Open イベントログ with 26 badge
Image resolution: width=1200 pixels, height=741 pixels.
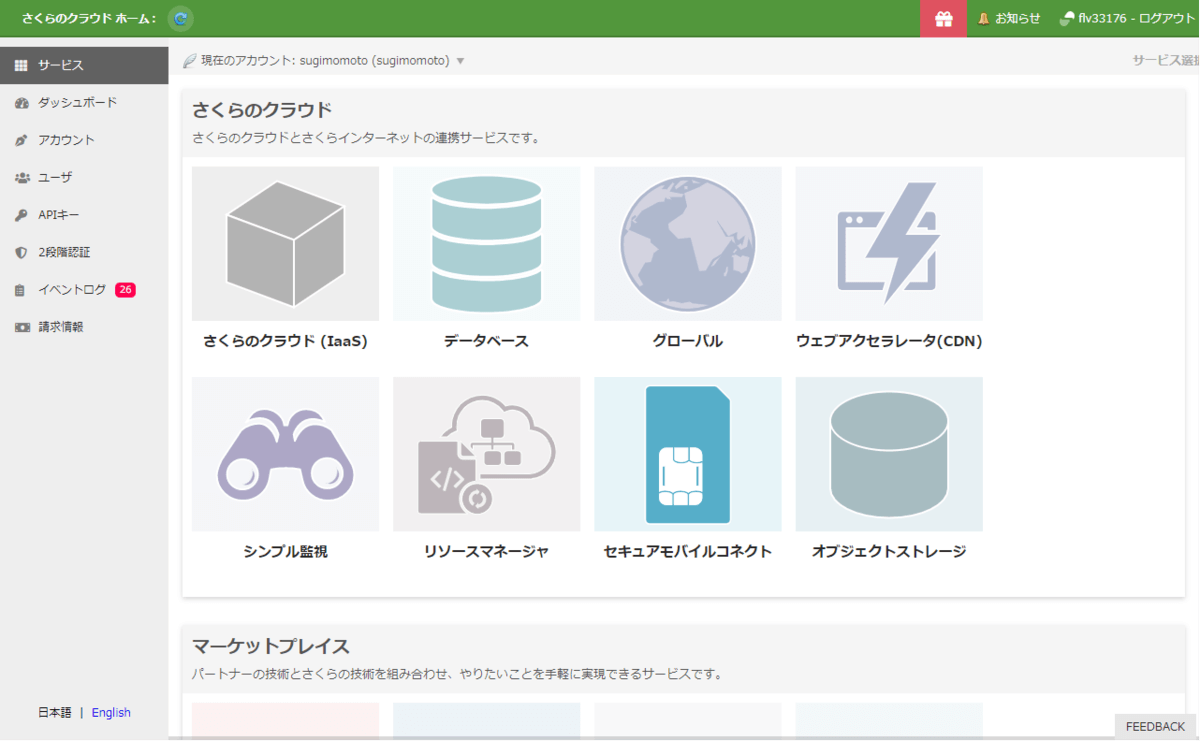click(x=72, y=290)
